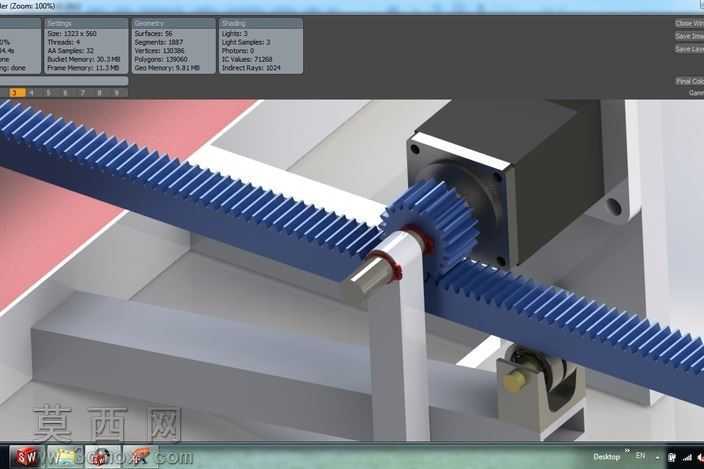This screenshot has height=469, width=704.
Task: Click the 'Indirect Rays: 1024' text
Action: [x=251, y=68]
